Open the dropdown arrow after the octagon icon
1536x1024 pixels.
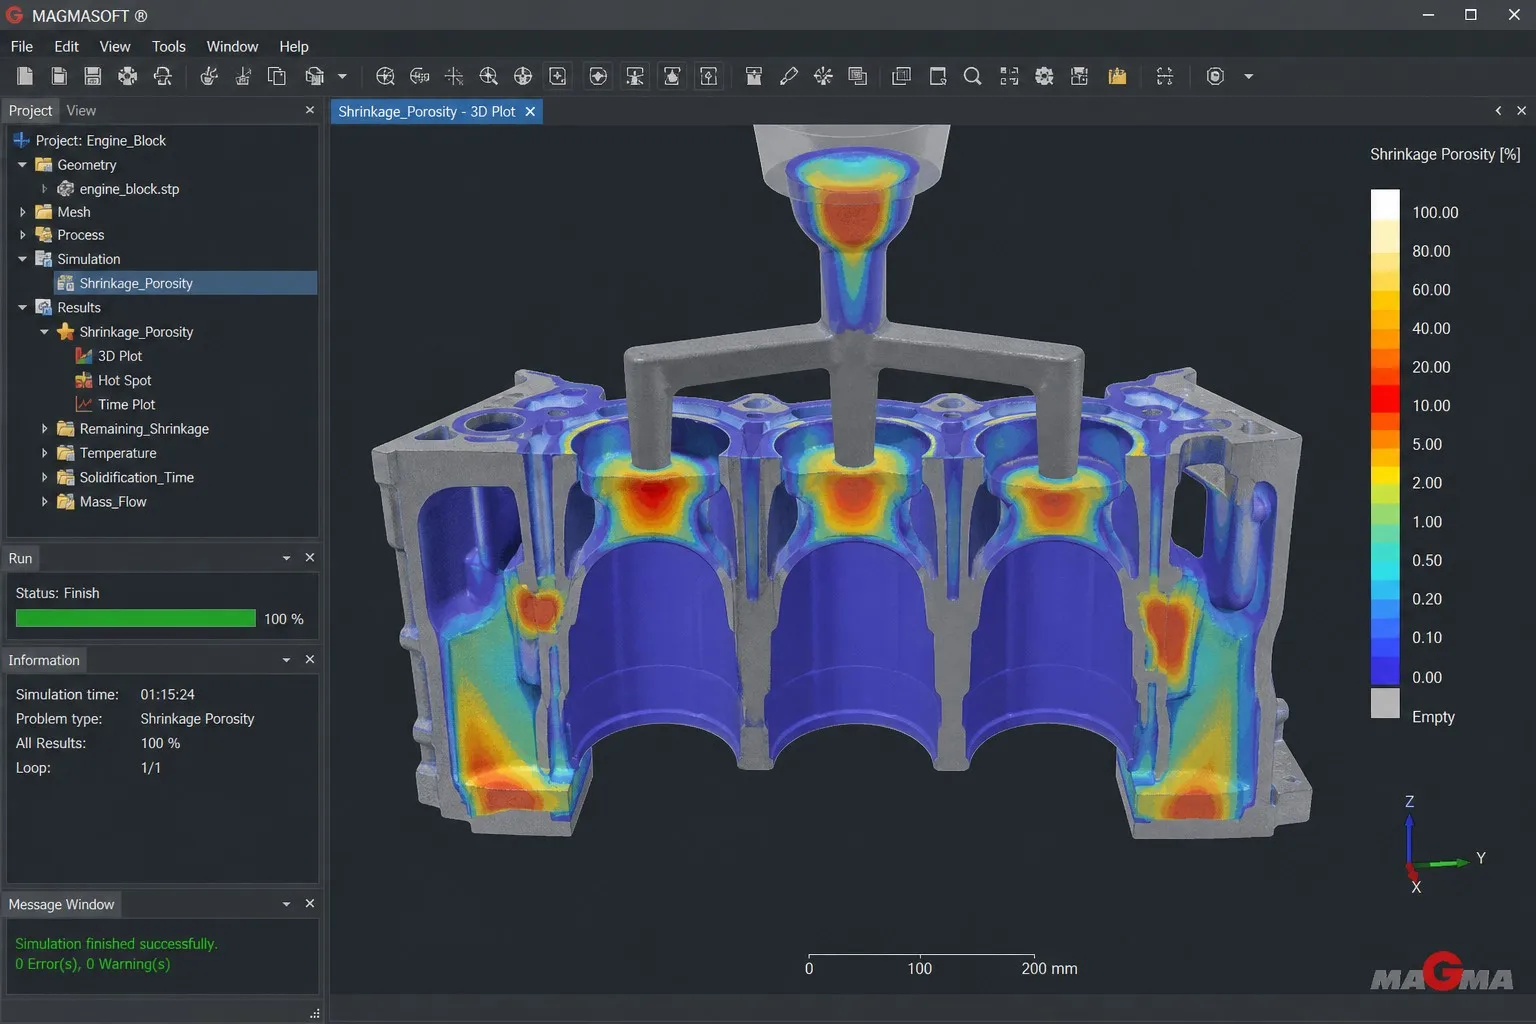(1248, 76)
